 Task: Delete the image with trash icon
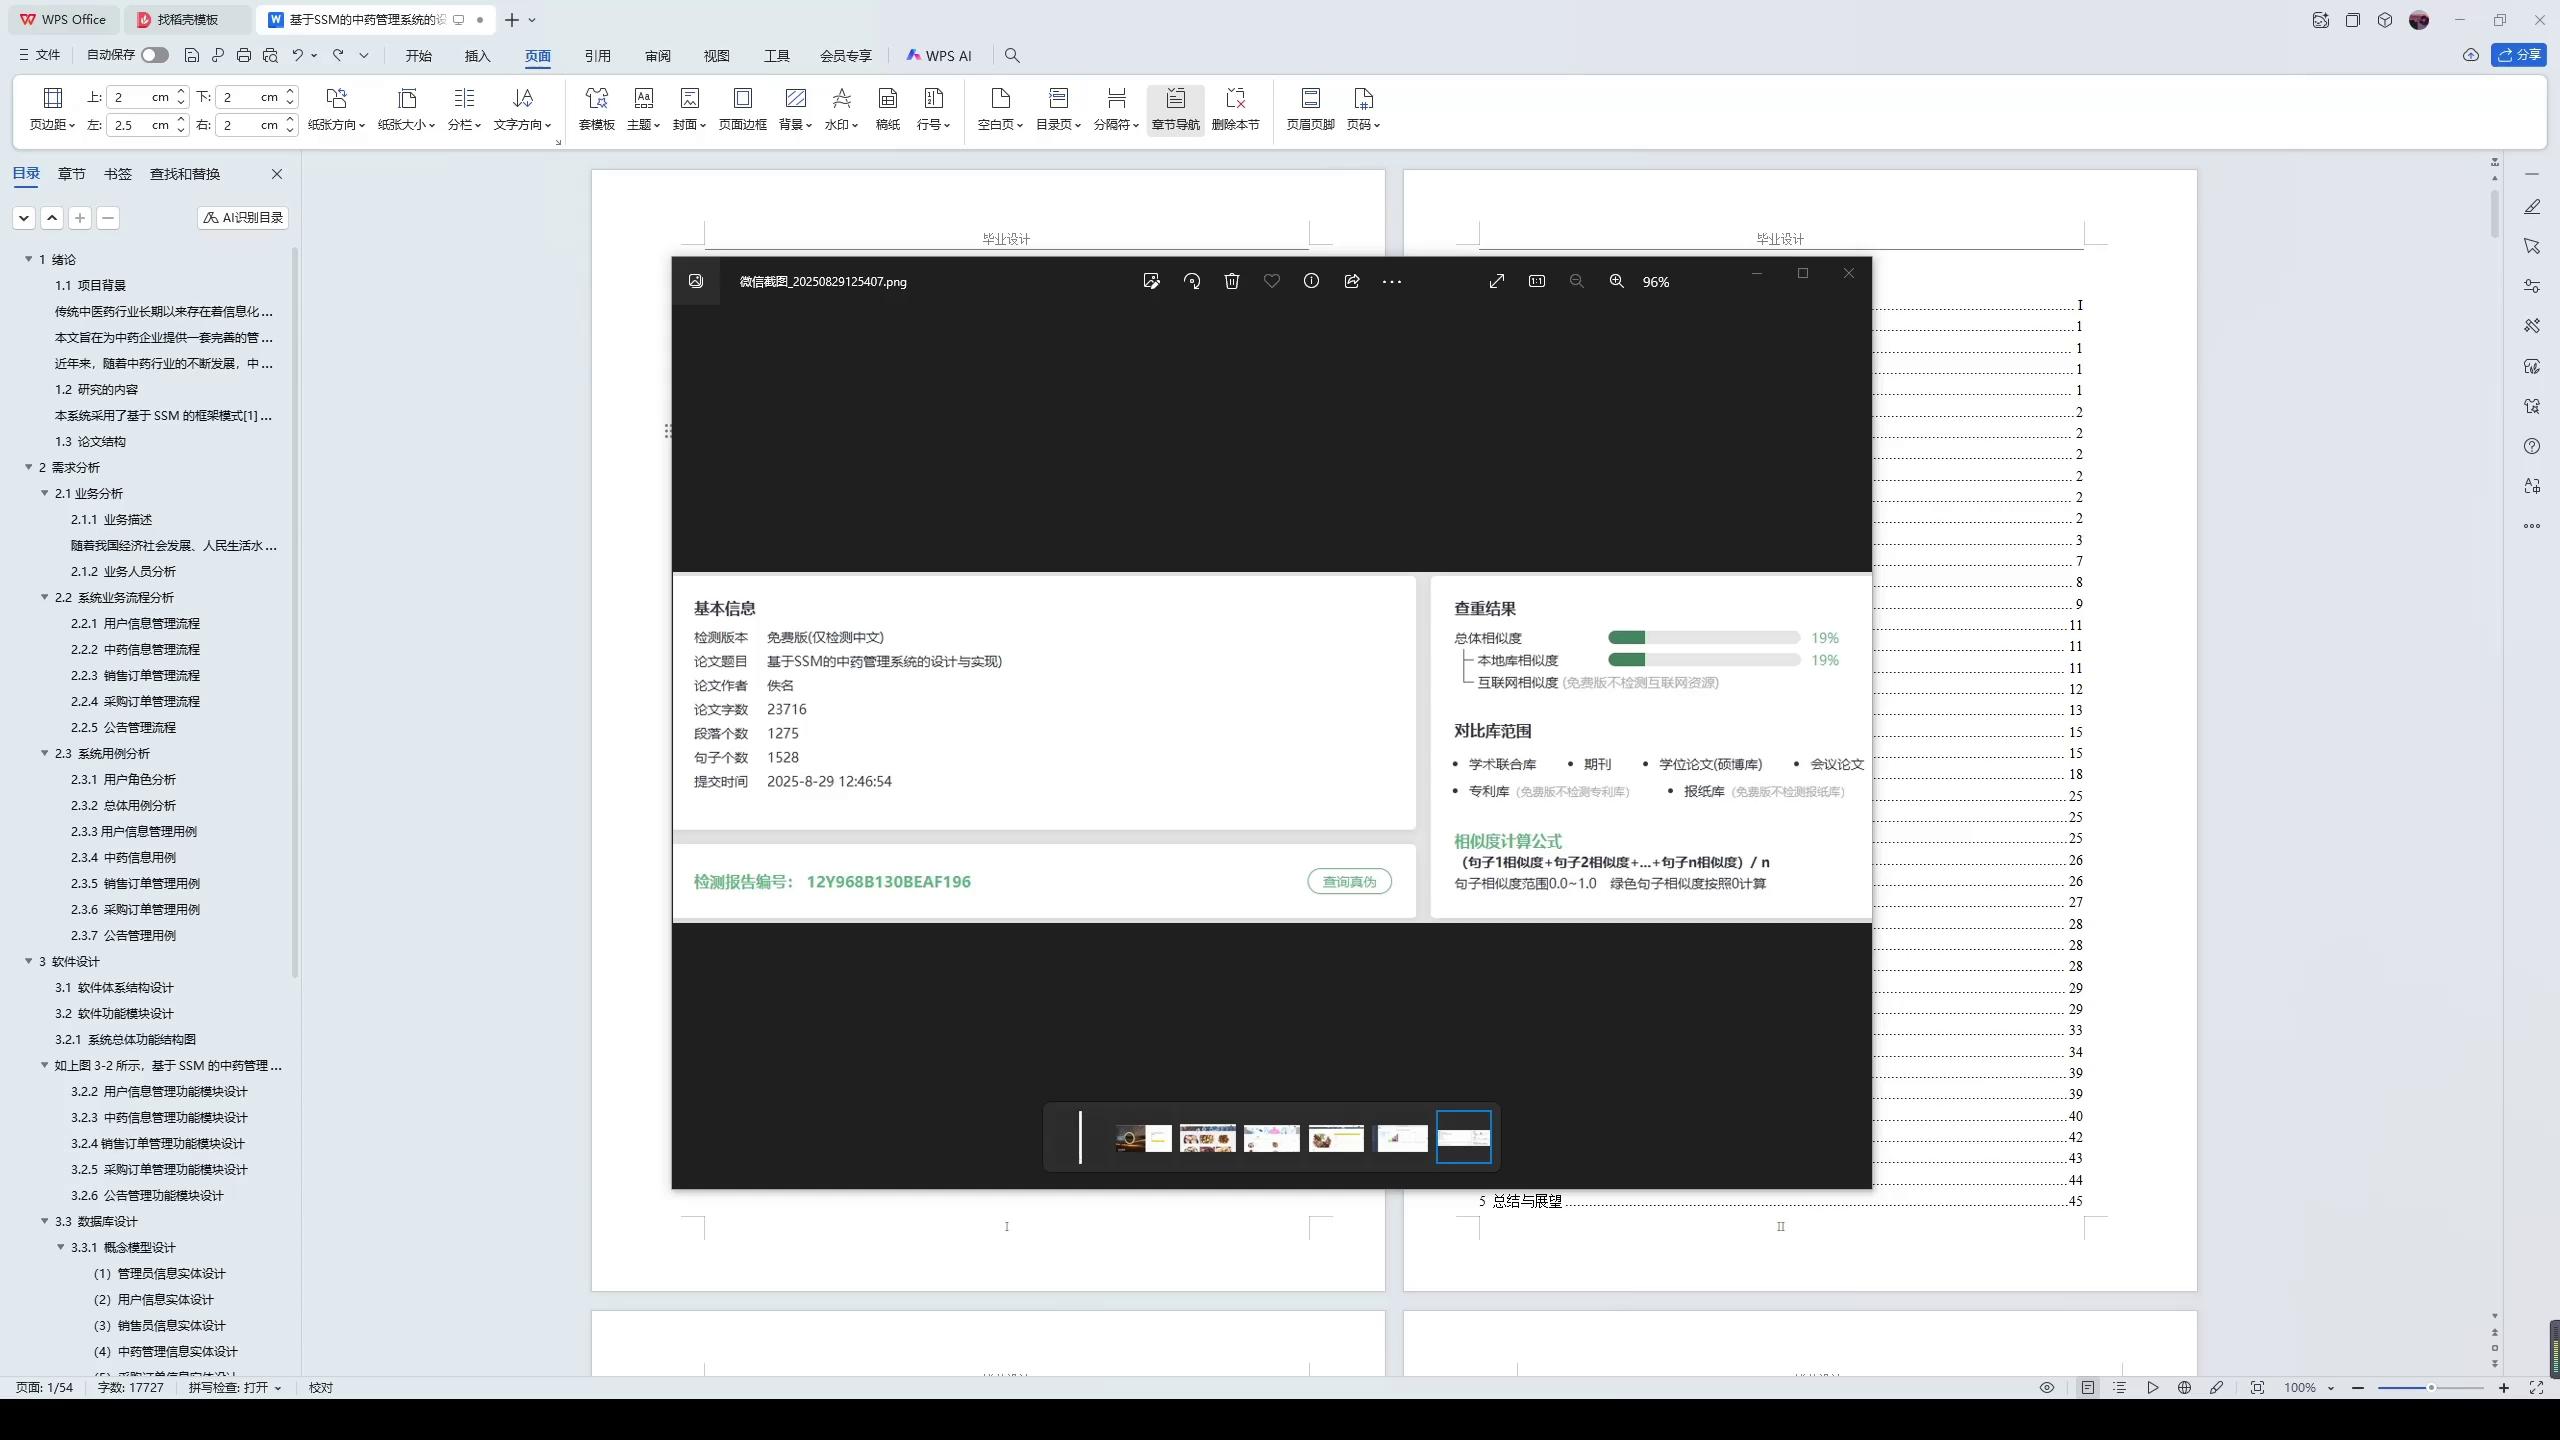[x=1231, y=281]
